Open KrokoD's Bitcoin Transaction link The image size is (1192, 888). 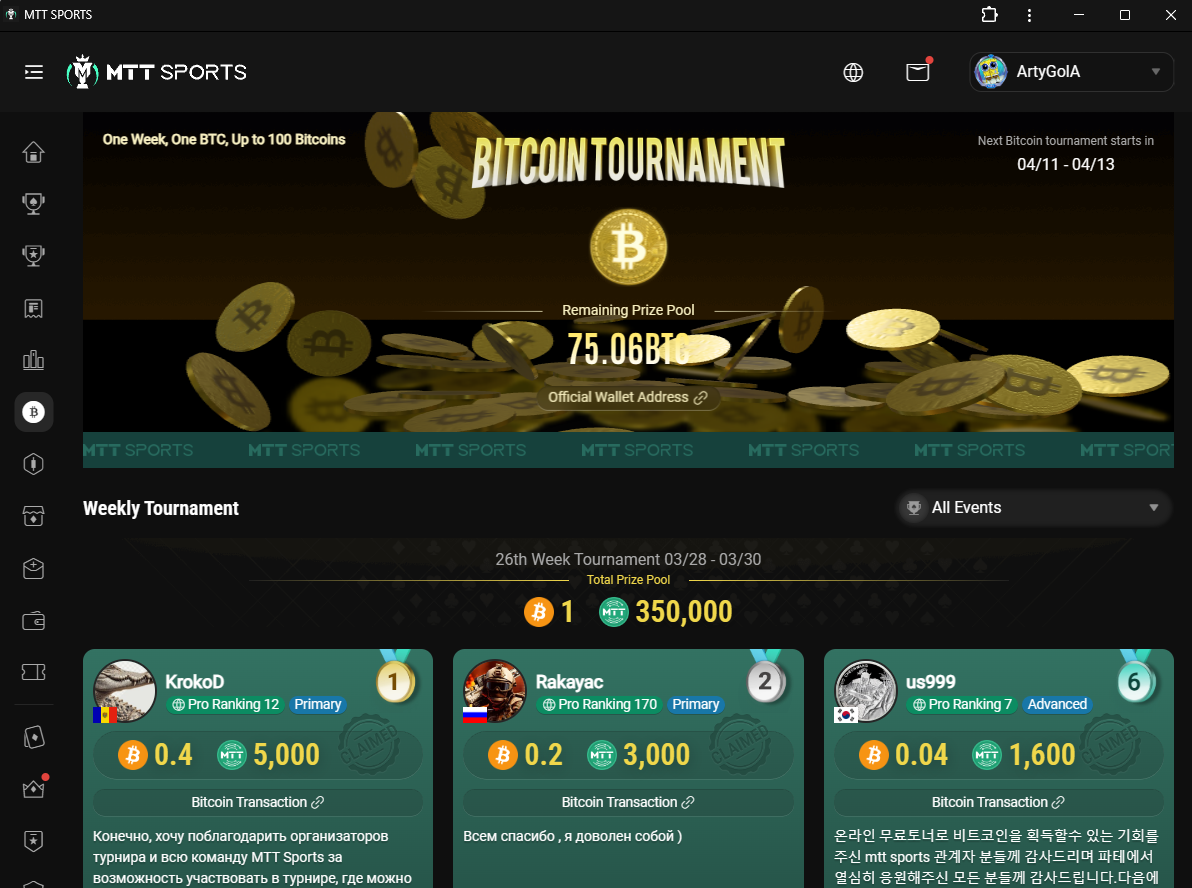(258, 802)
